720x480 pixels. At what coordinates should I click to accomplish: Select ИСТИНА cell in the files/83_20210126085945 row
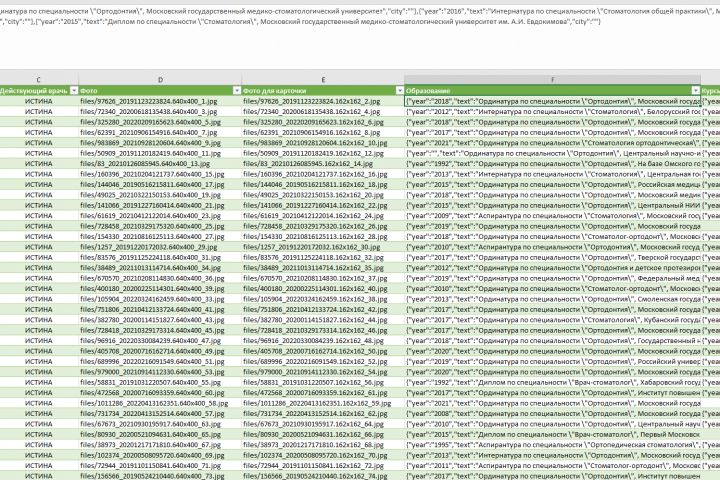tap(39, 164)
